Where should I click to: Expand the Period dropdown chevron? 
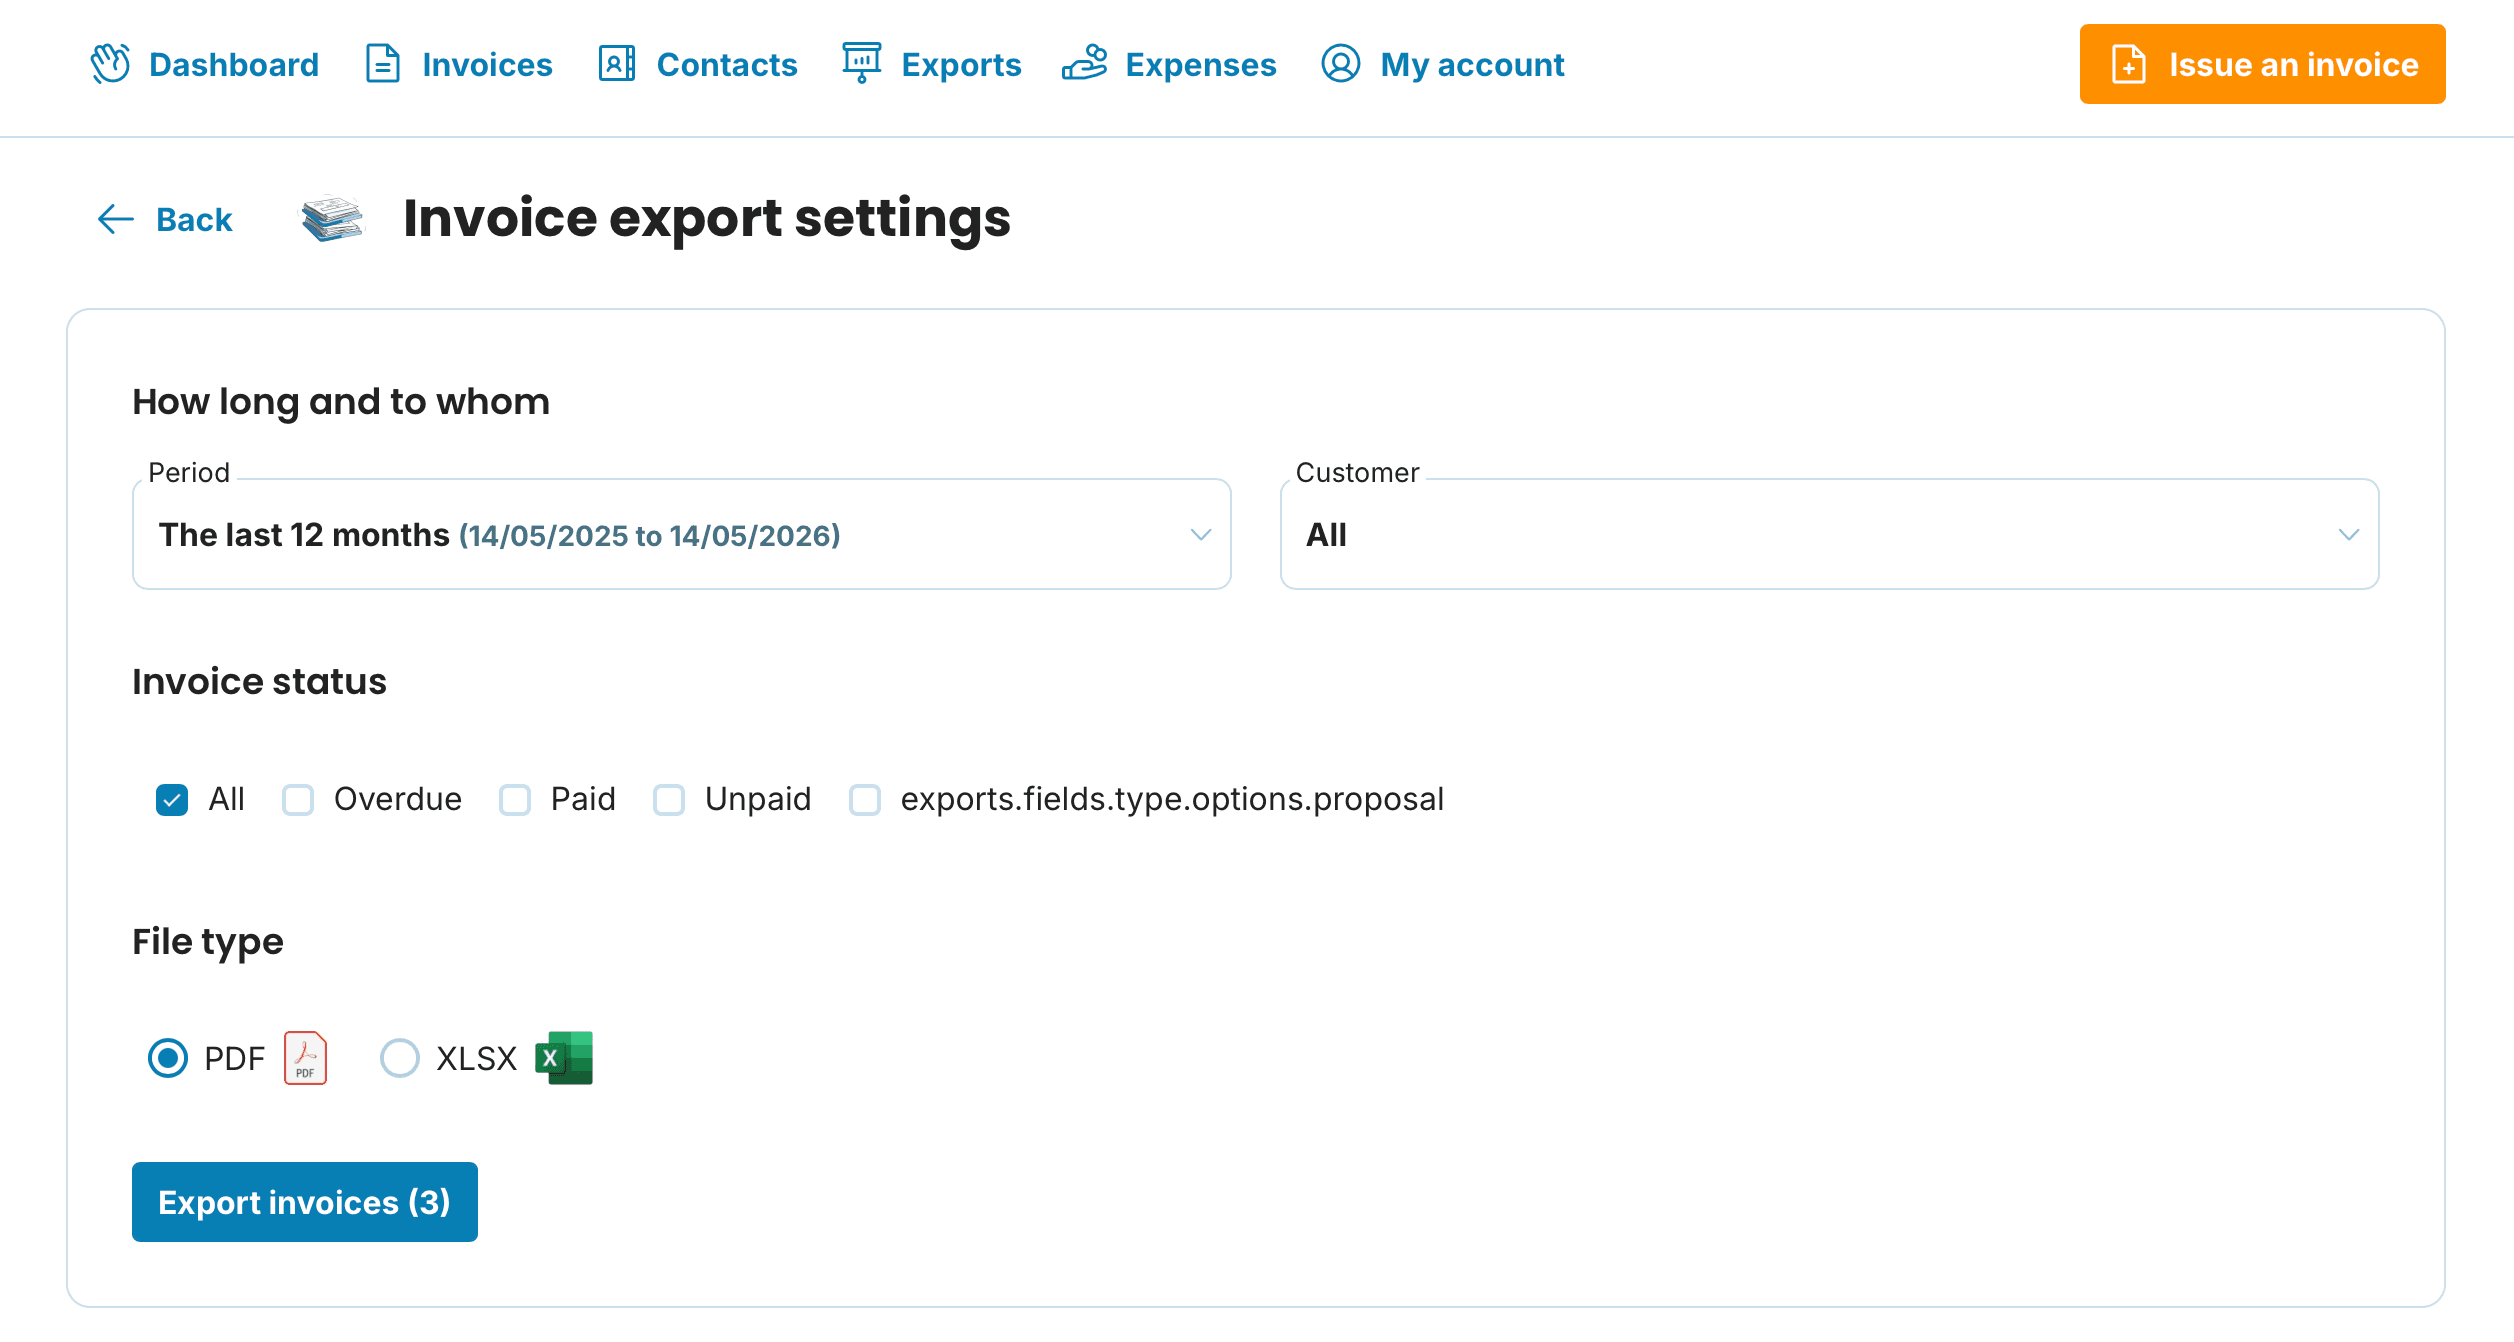tap(1201, 535)
